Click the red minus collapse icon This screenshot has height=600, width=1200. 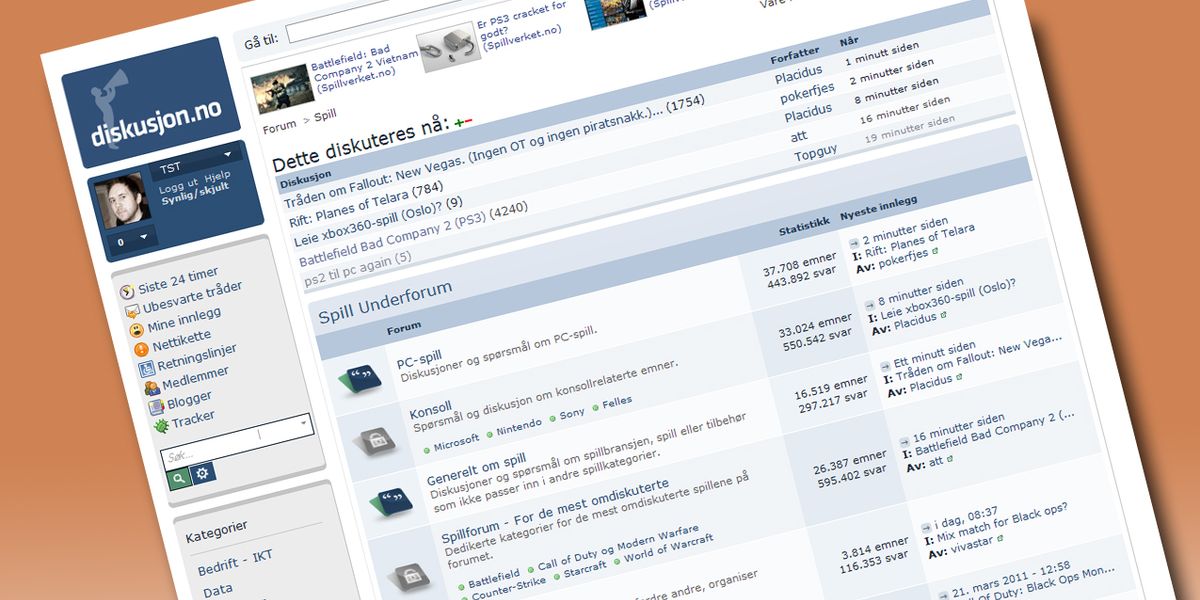tap(468, 121)
